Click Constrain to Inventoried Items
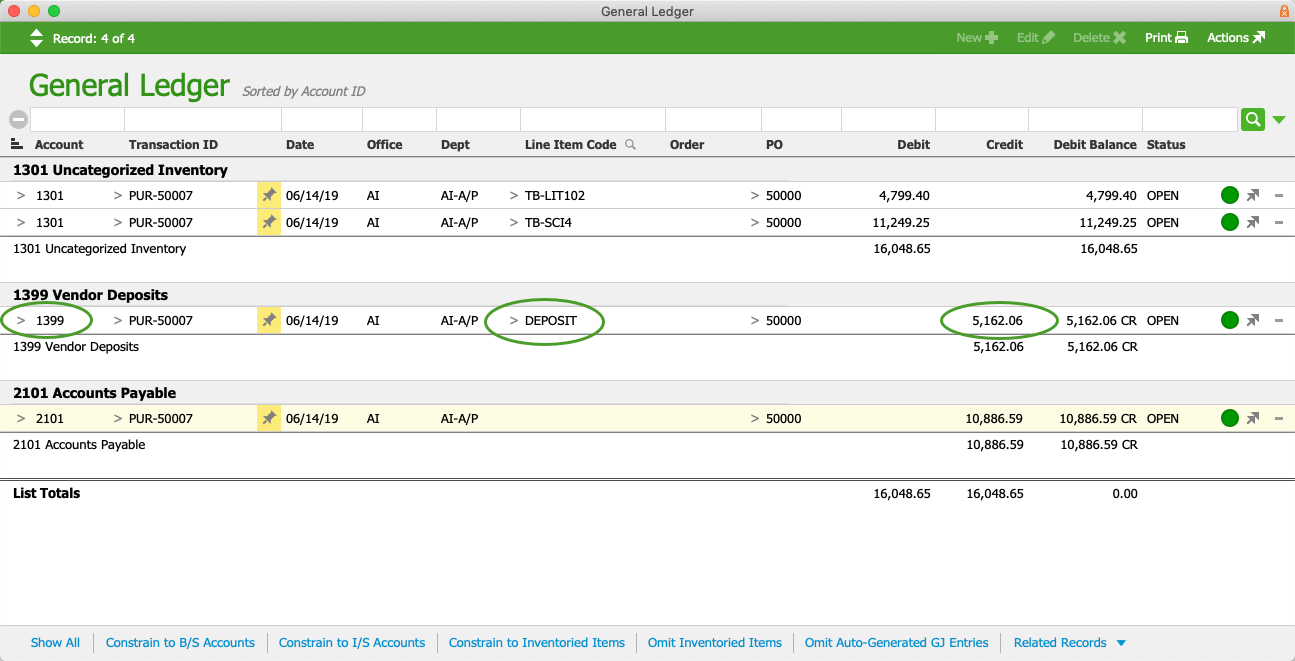The height and width of the screenshot is (661, 1295). click(x=537, y=643)
